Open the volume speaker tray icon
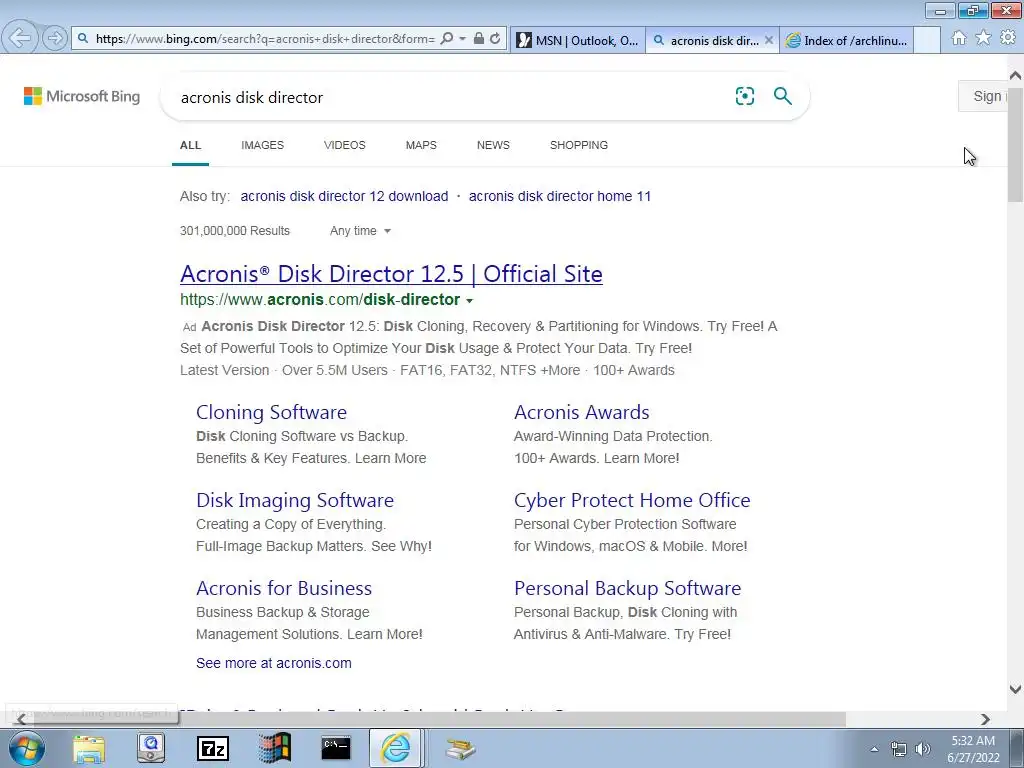The image size is (1024, 768). [923, 749]
